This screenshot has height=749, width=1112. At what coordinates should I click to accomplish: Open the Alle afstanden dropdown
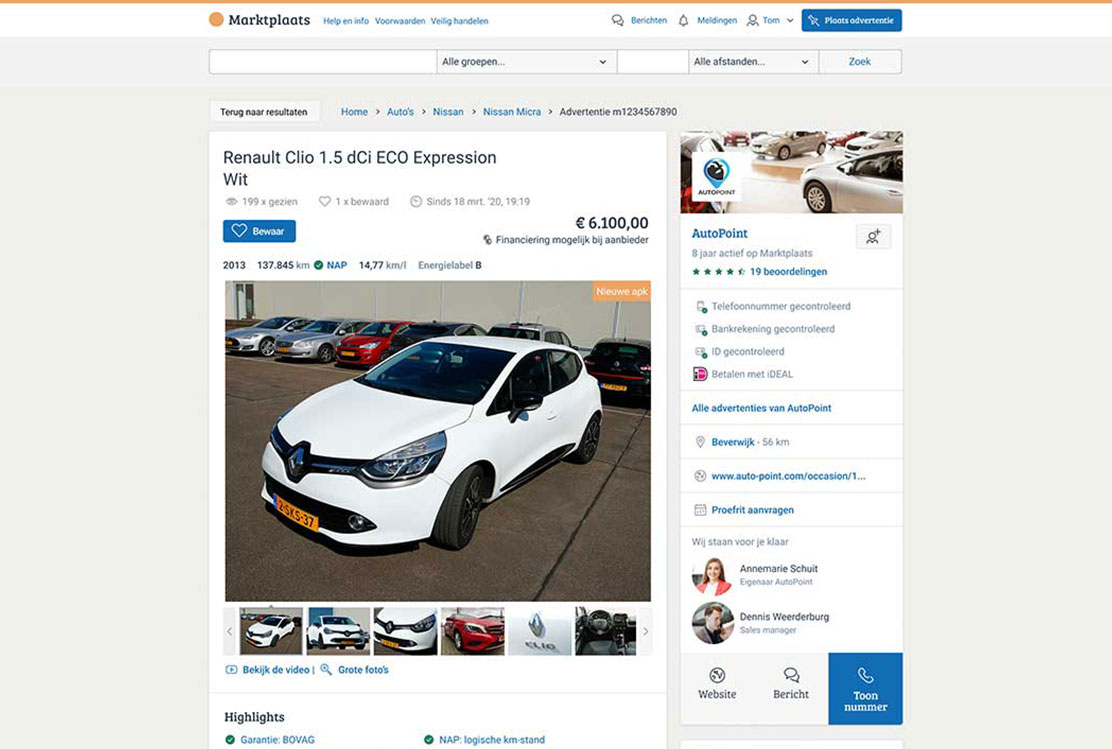[753, 62]
